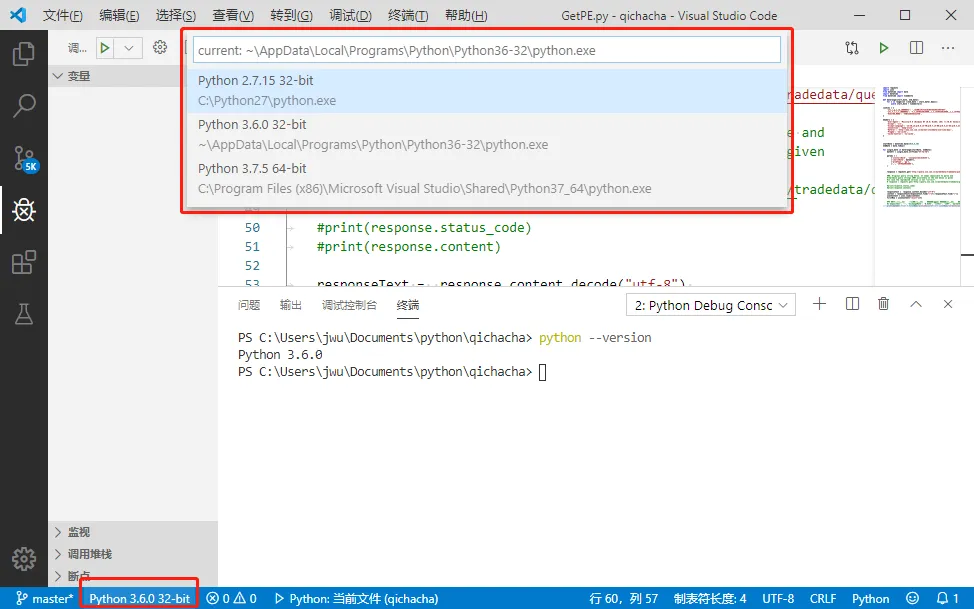Expand the 调用堆栈 section
The height and width of the screenshot is (609, 974).
(x=133, y=554)
